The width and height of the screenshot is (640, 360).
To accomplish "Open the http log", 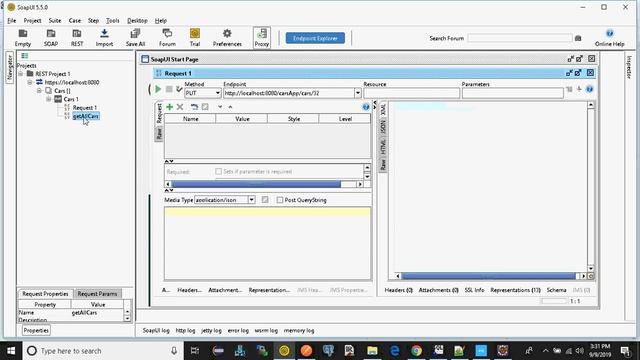I will click(x=185, y=331).
